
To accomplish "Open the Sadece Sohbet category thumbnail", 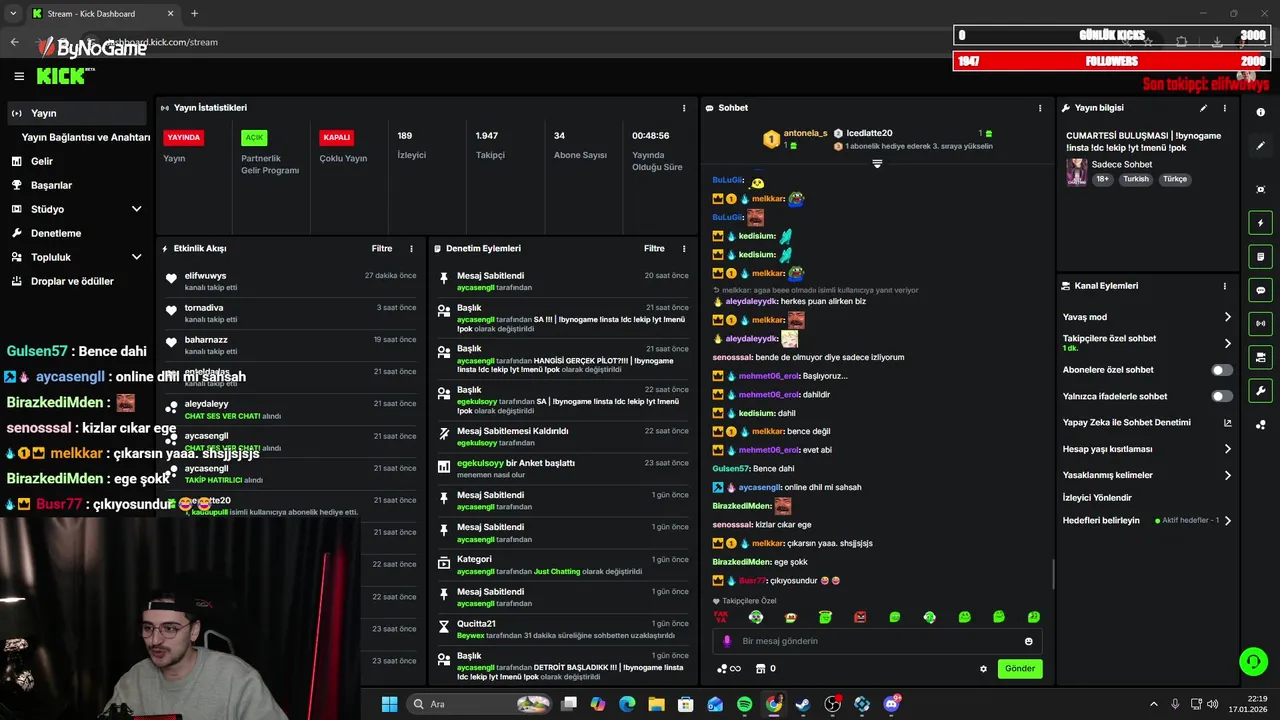I will click(x=1076, y=171).
